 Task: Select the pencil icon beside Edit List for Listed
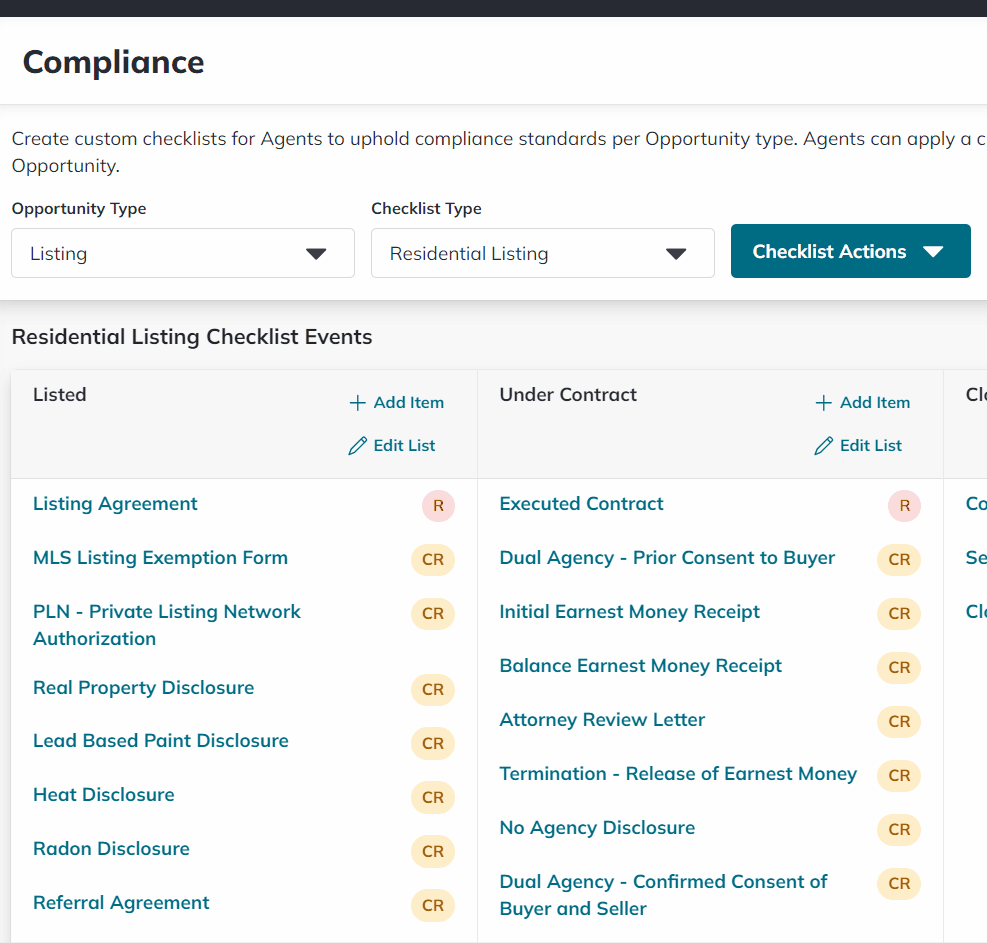click(x=358, y=445)
